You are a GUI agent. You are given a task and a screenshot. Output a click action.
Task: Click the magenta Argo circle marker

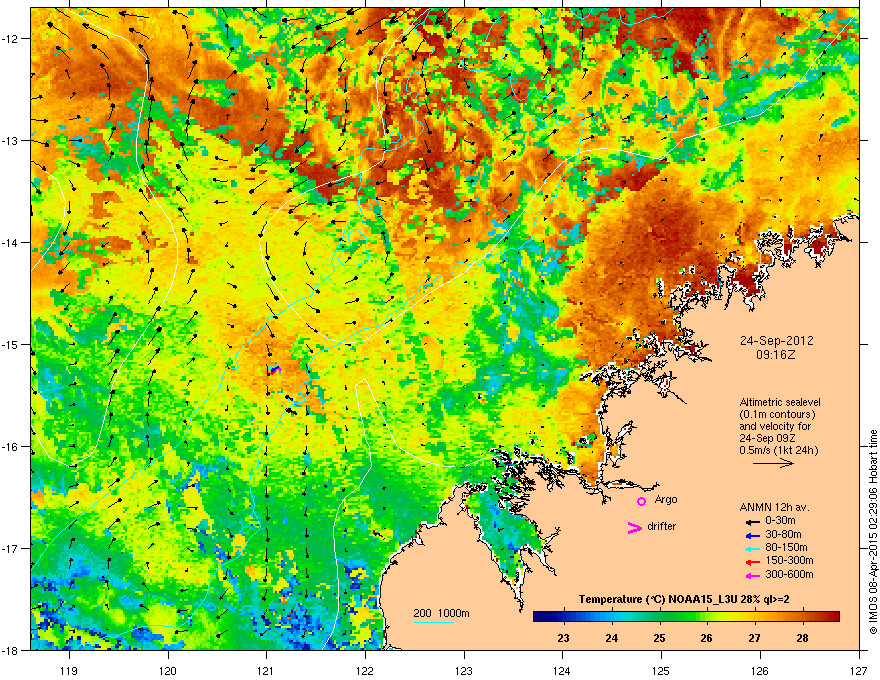(x=641, y=501)
